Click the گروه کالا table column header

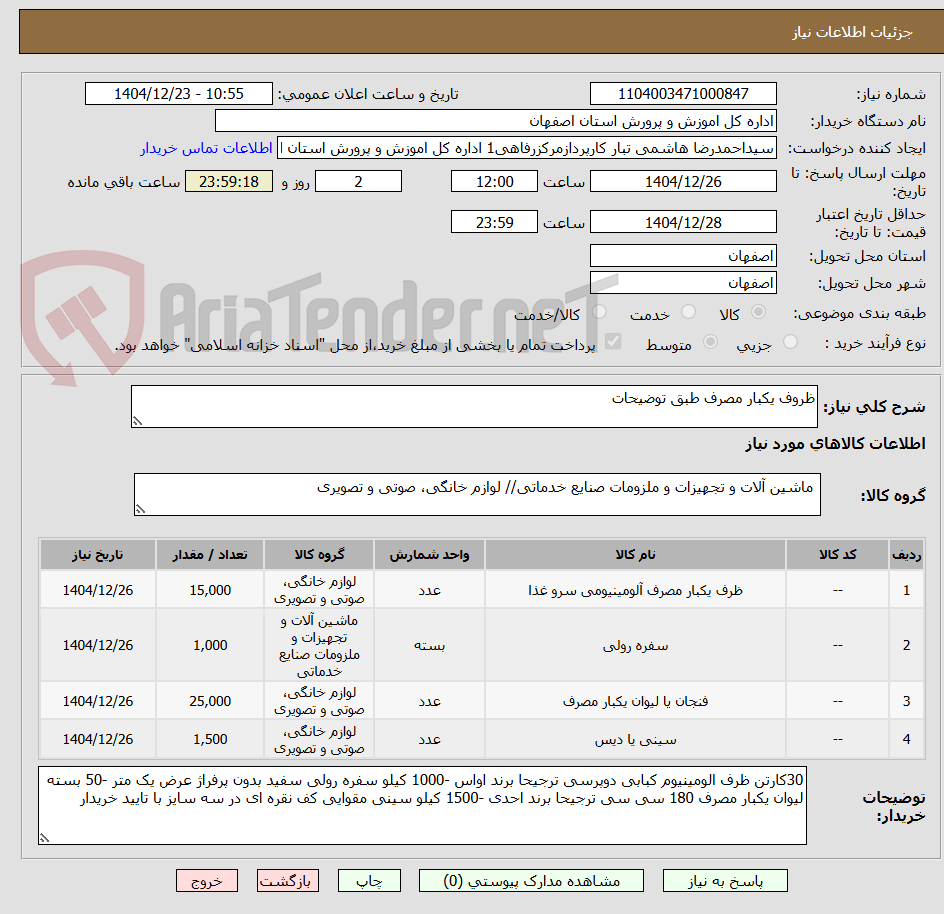click(x=319, y=555)
